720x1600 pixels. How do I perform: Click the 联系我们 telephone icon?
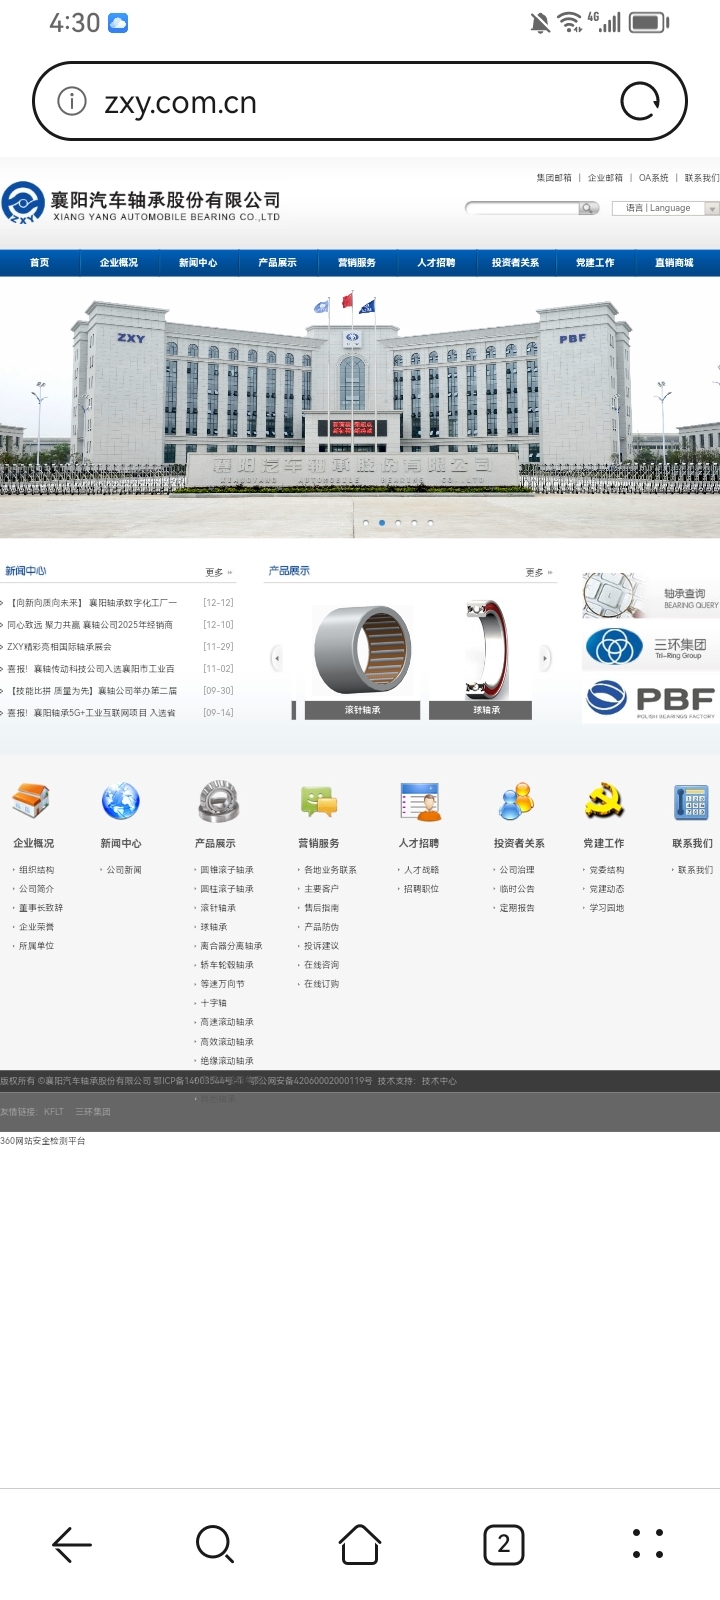tap(691, 802)
